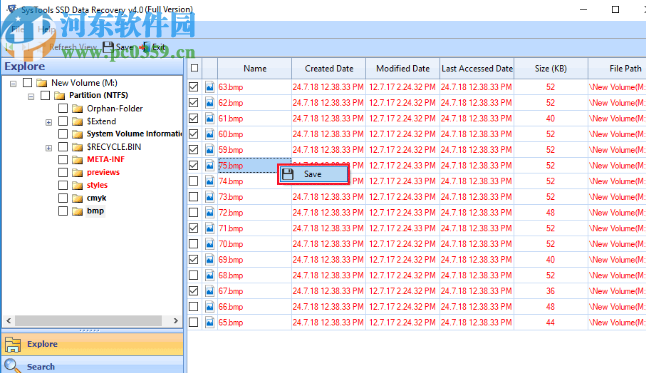Click the Explore pane folder icon at bottom

(x=13, y=344)
